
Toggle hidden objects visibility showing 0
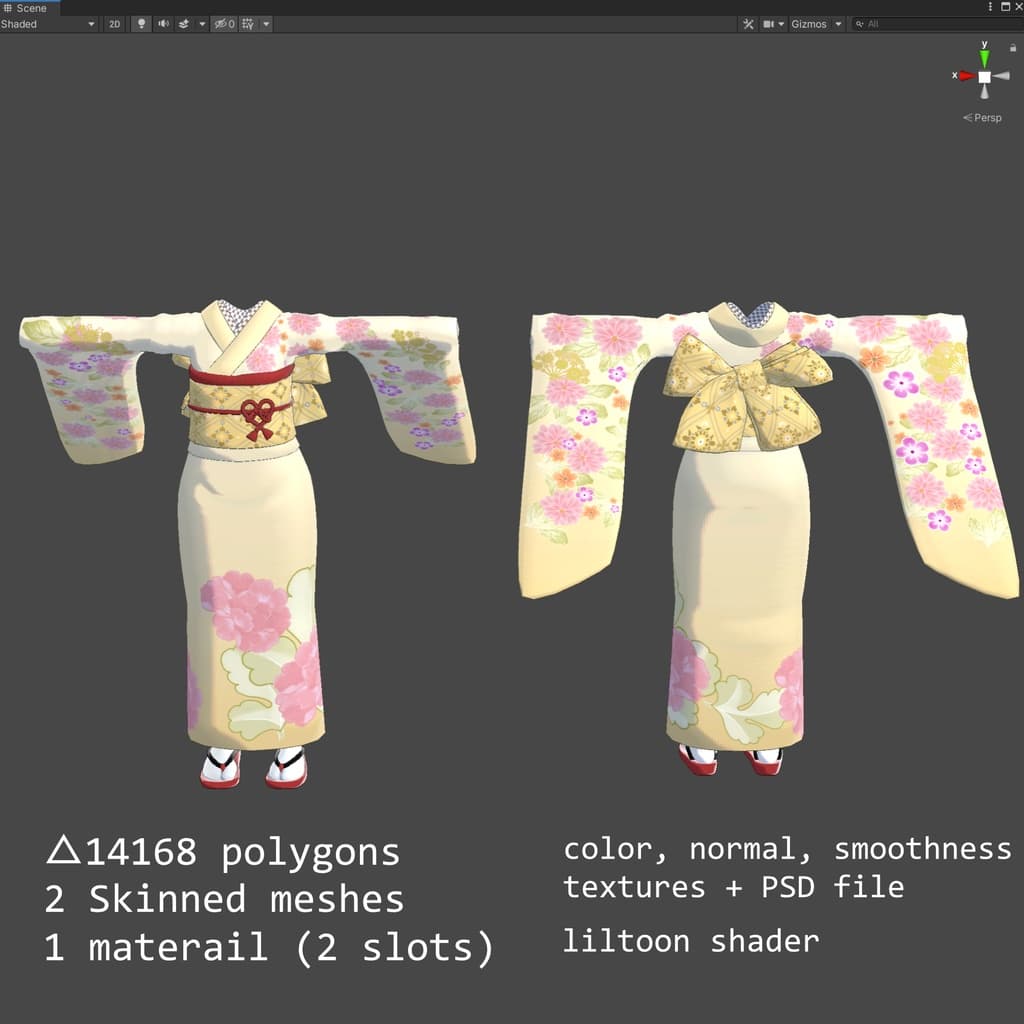point(224,24)
